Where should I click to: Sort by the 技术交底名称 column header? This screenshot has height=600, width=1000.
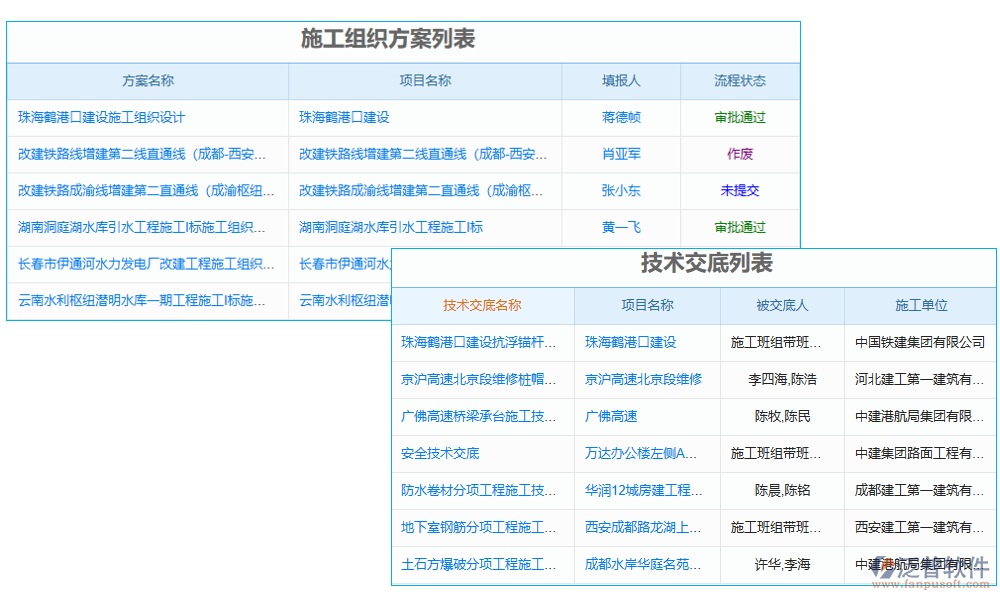[x=483, y=306]
